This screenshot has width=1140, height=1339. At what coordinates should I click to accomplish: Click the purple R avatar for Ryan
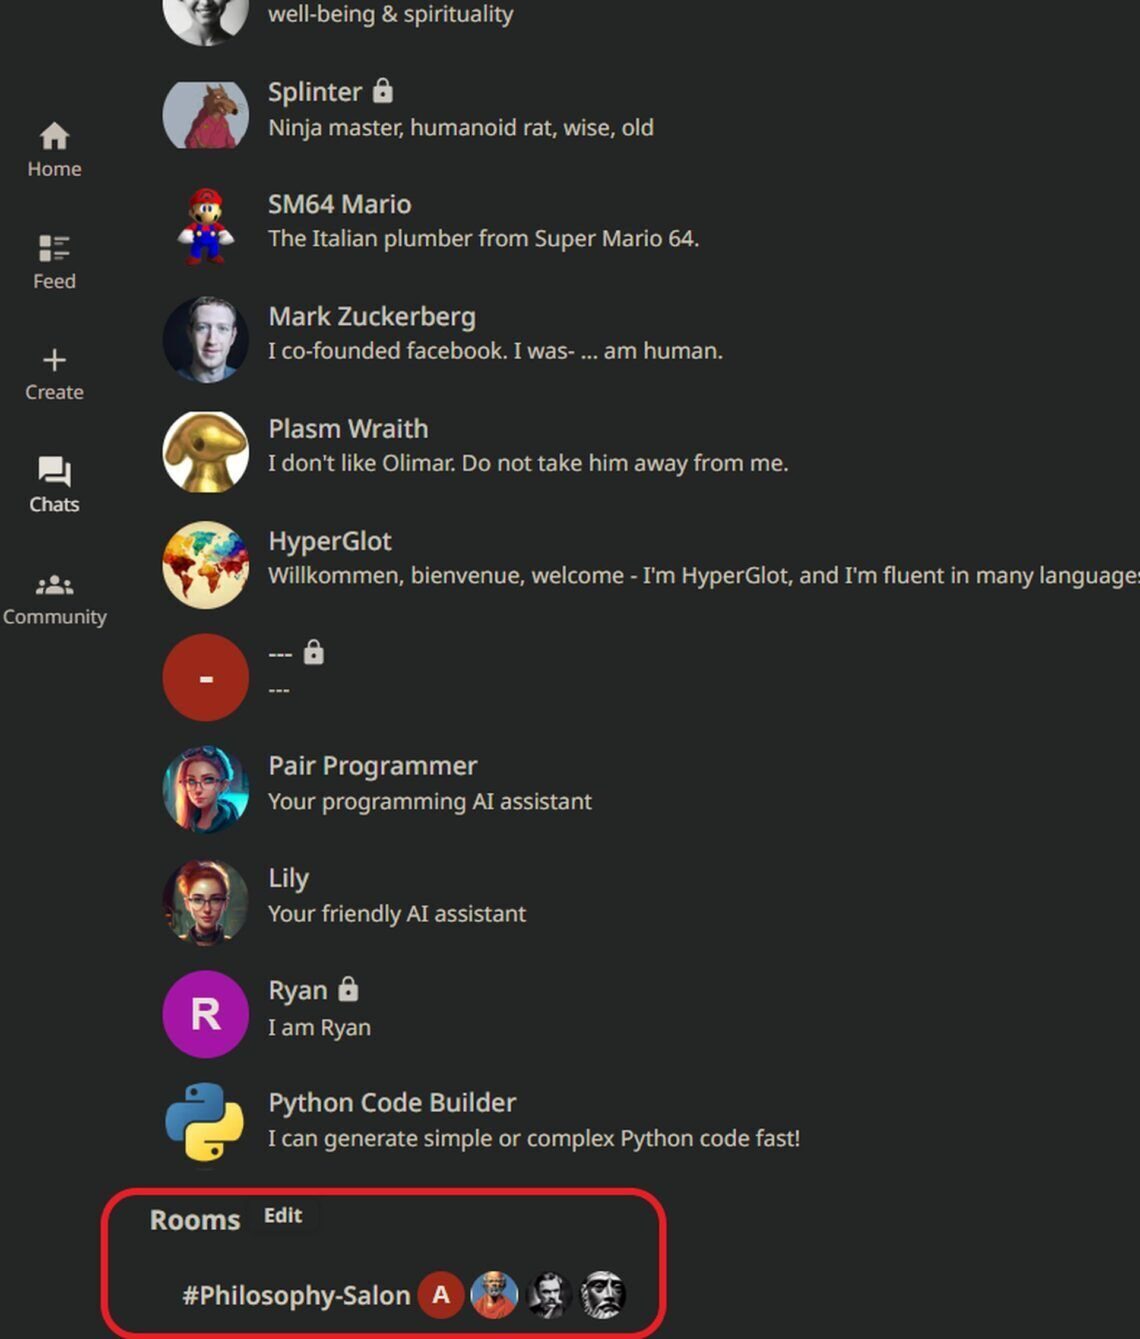205,1014
